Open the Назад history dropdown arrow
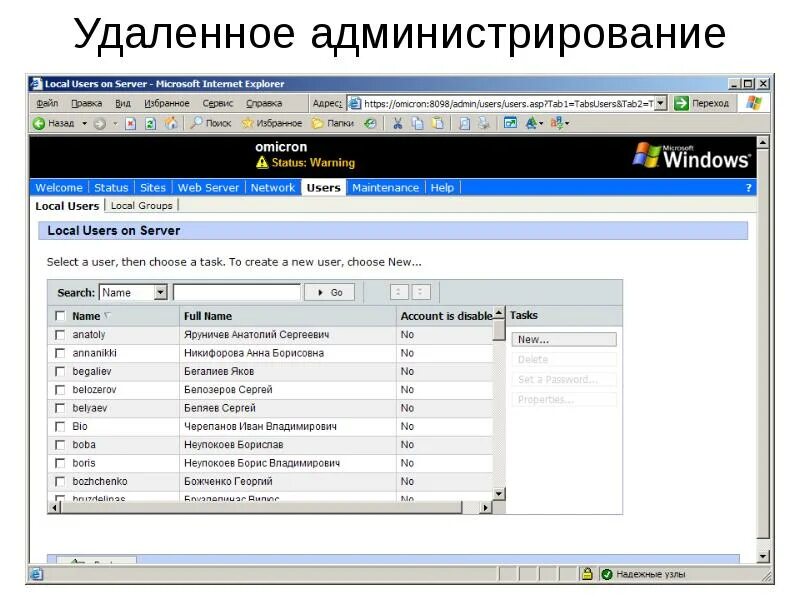The width and height of the screenshot is (800, 600). click(x=85, y=123)
